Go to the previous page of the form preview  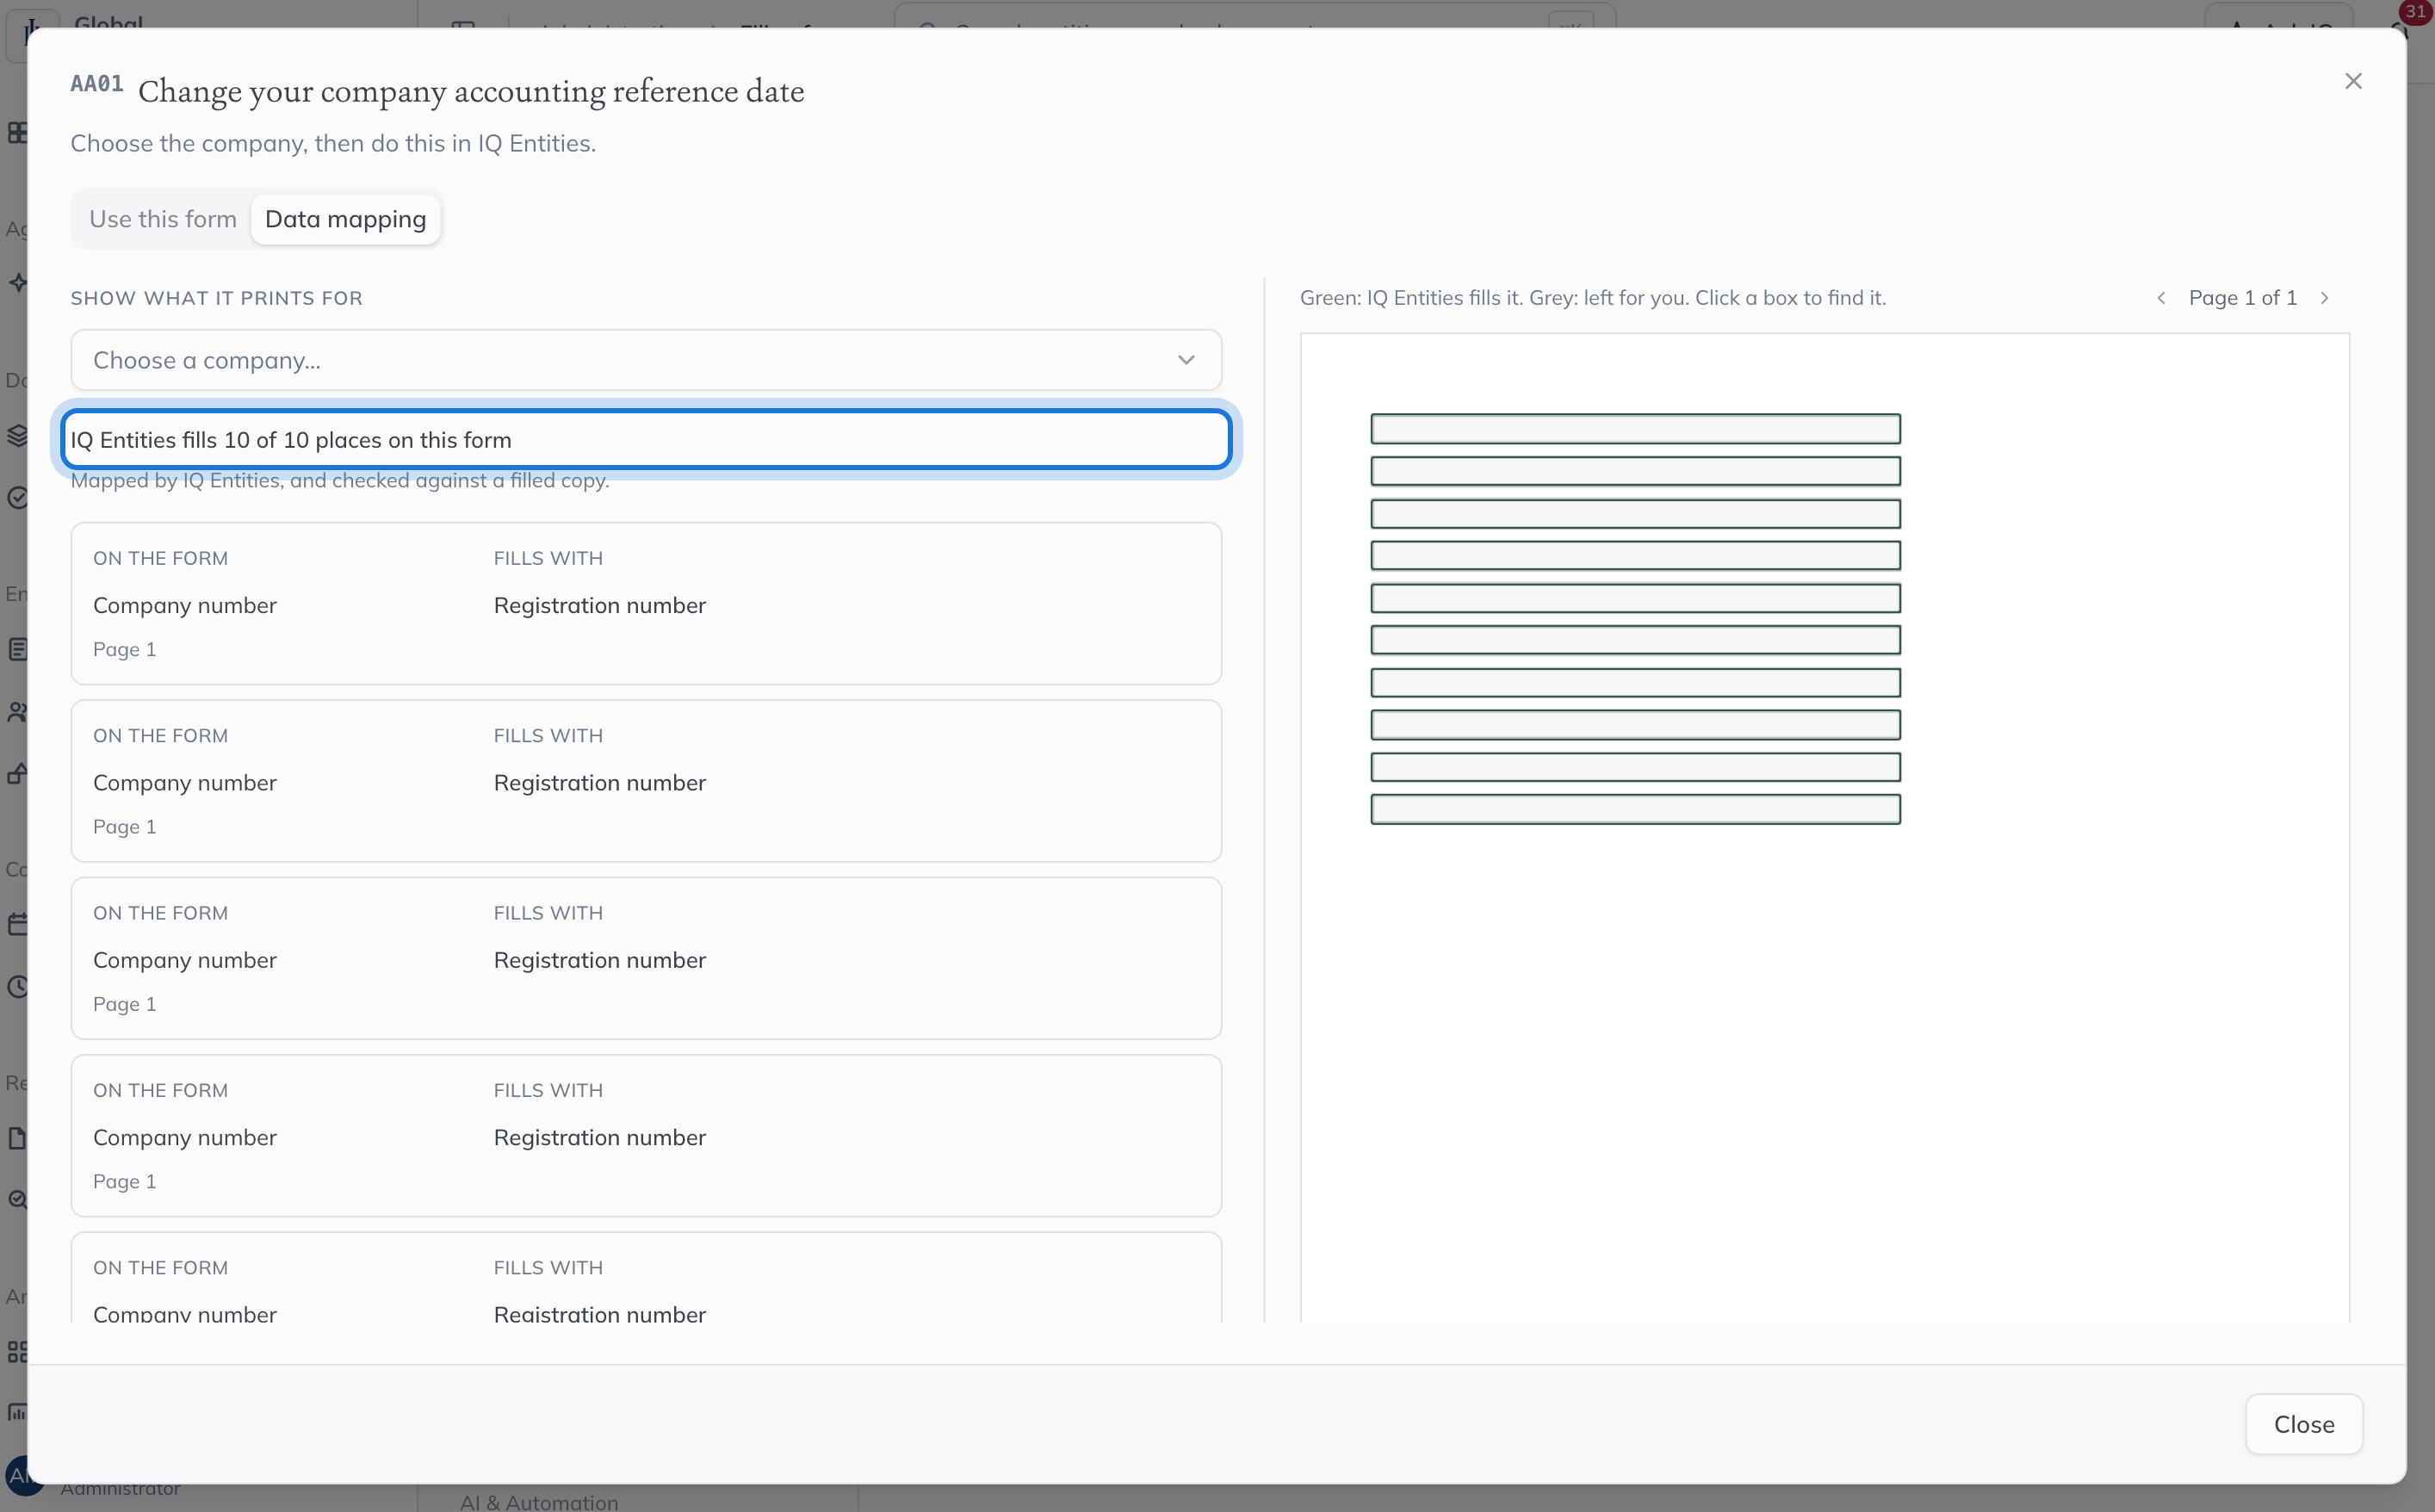[x=2161, y=298]
